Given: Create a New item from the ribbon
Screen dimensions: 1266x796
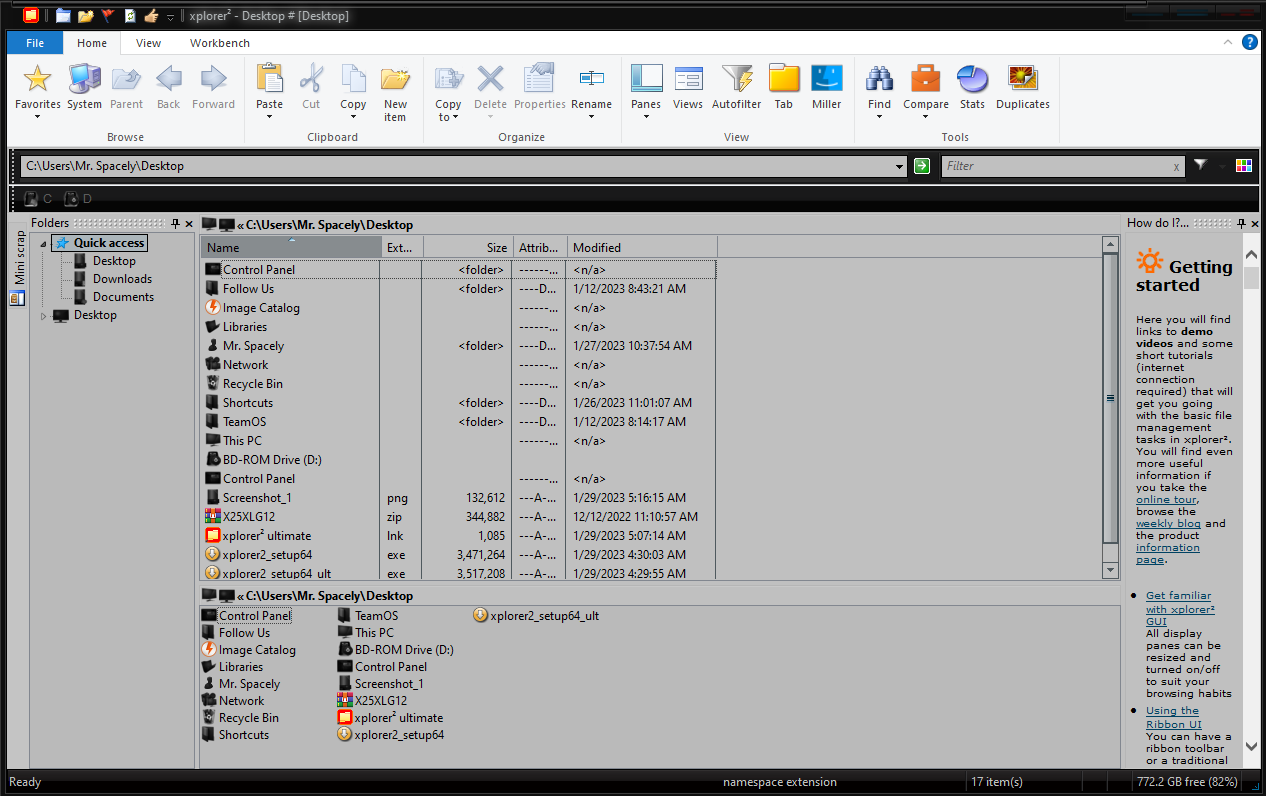Looking at the screenshot, I should 395,93.
